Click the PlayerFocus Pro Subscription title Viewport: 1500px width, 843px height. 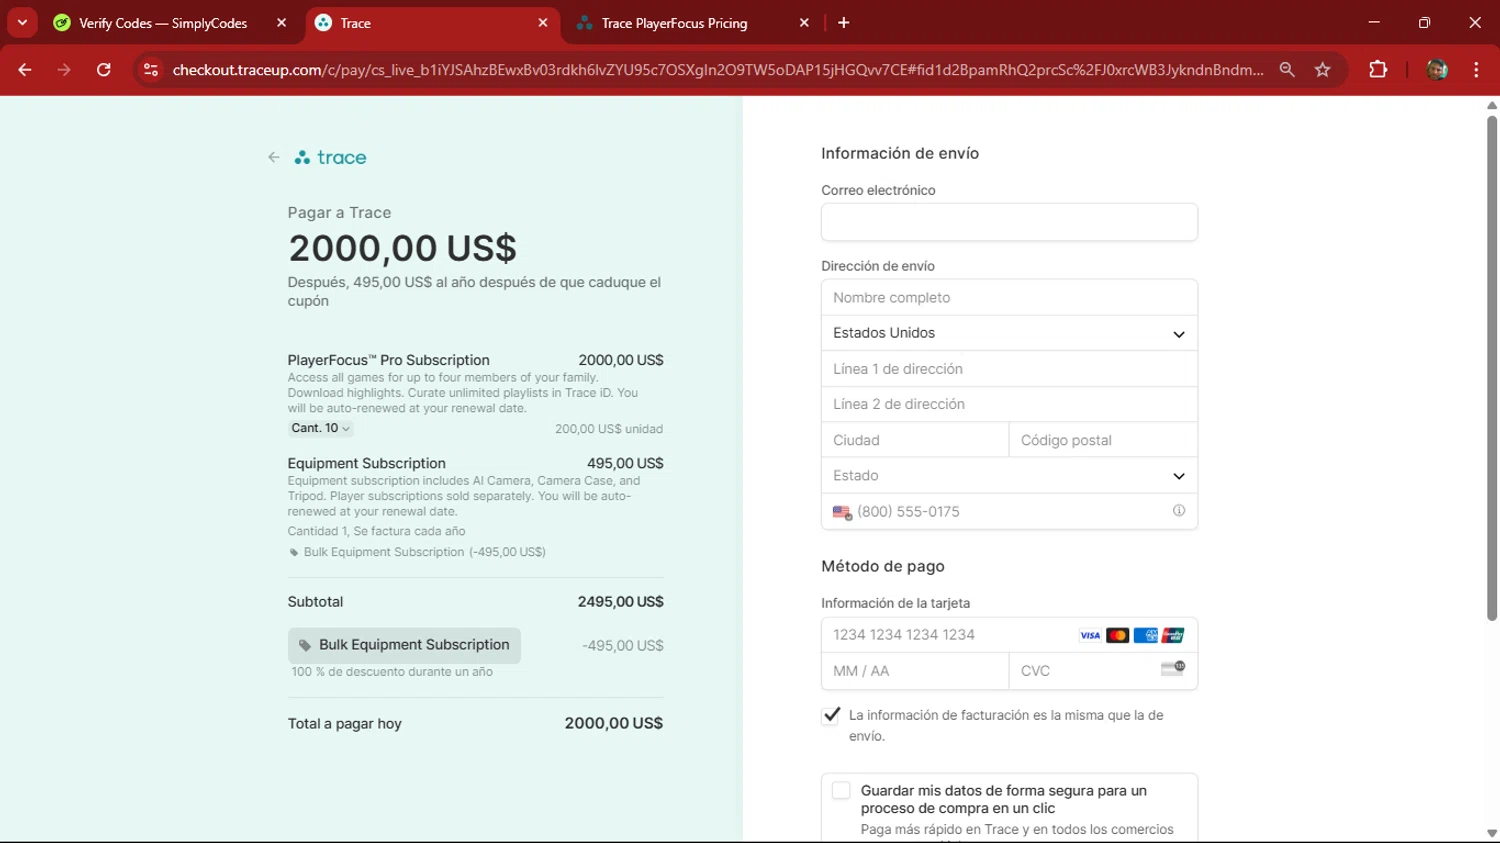(389, 360)
